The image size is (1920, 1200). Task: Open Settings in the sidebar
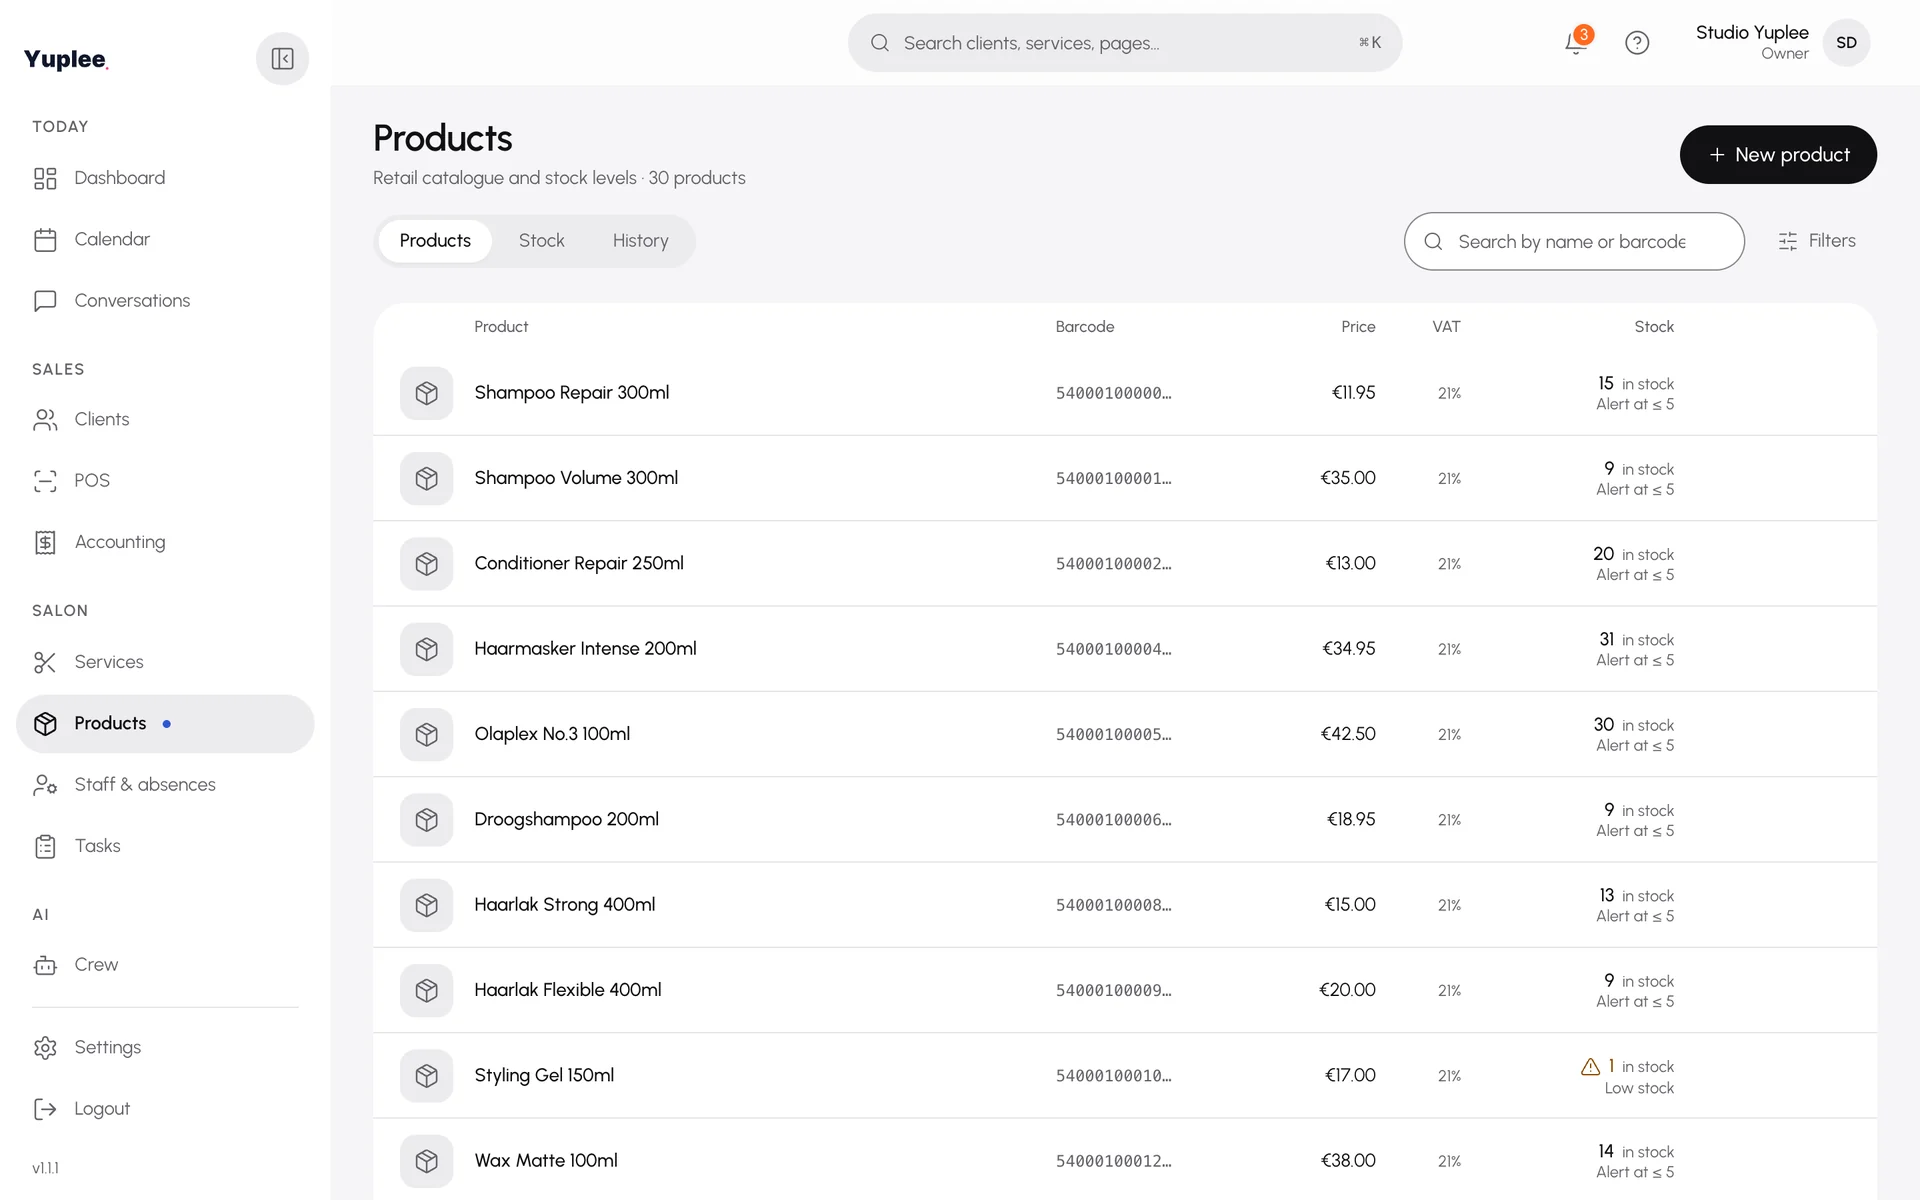pyautogui.click(x=165, y=1048)
